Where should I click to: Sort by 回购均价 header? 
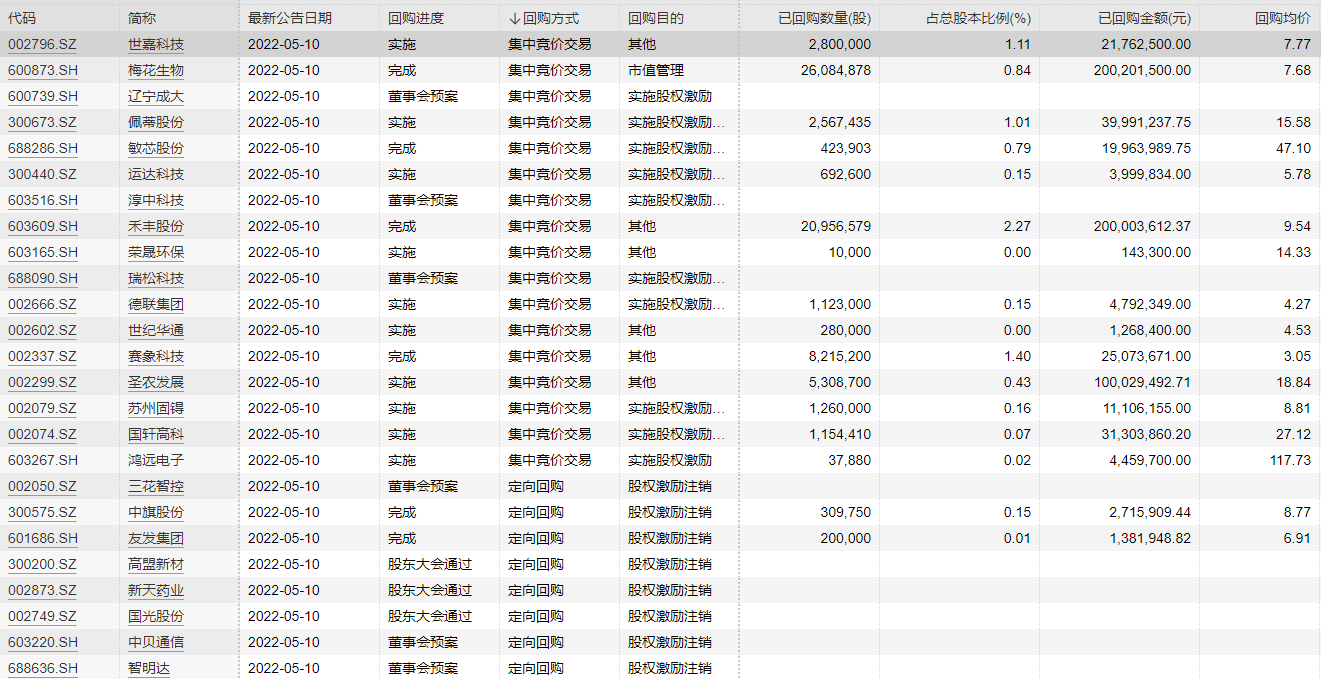pos(1282,18)
